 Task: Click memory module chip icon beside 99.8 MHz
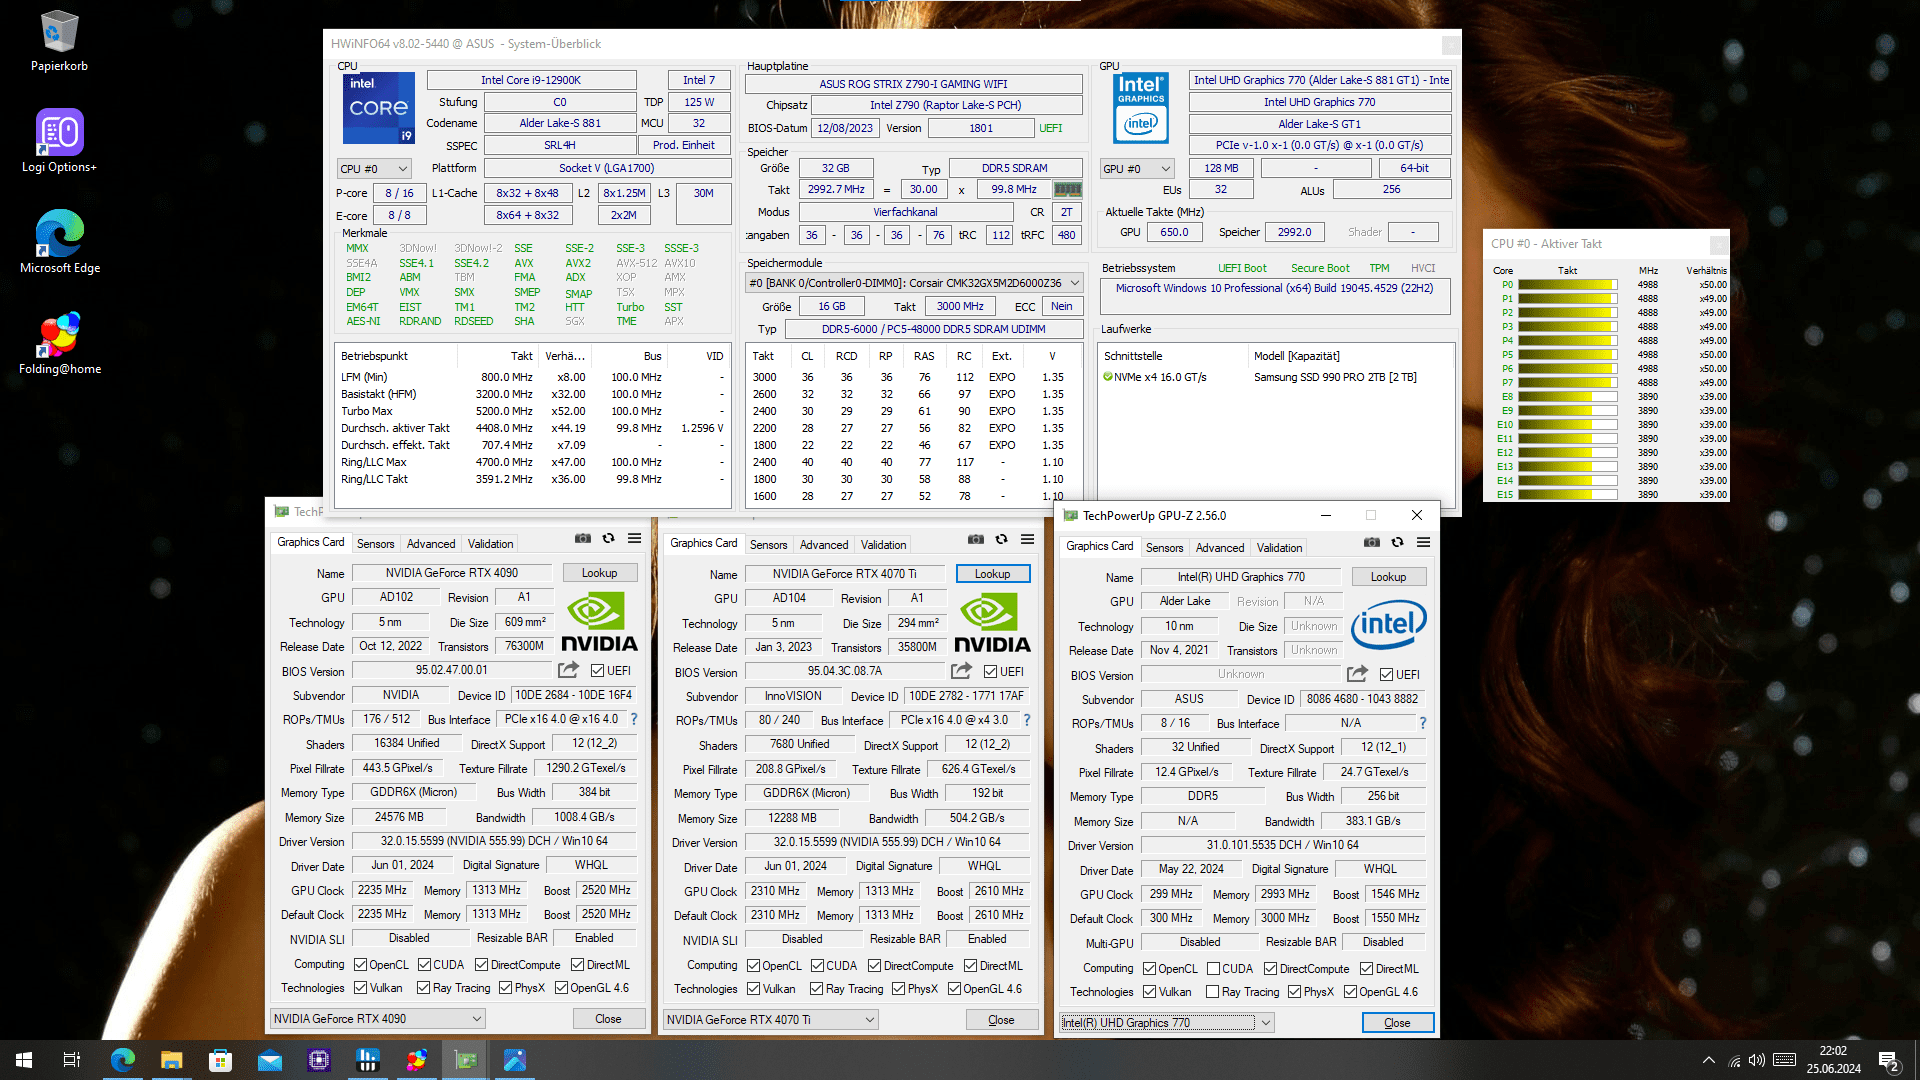[x=1067, y=189]
